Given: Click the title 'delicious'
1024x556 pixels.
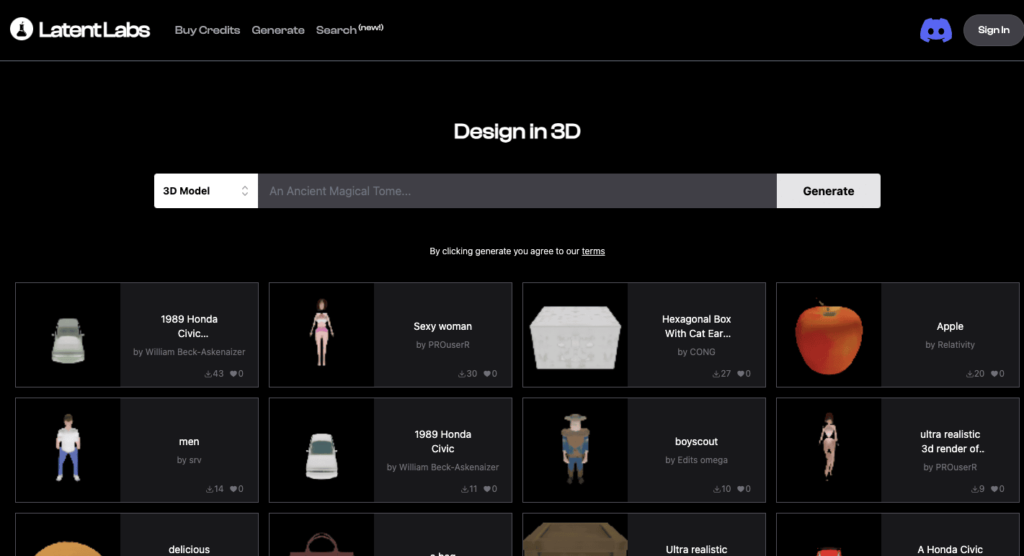Looking at the screenshot, I should coord(189,549).
